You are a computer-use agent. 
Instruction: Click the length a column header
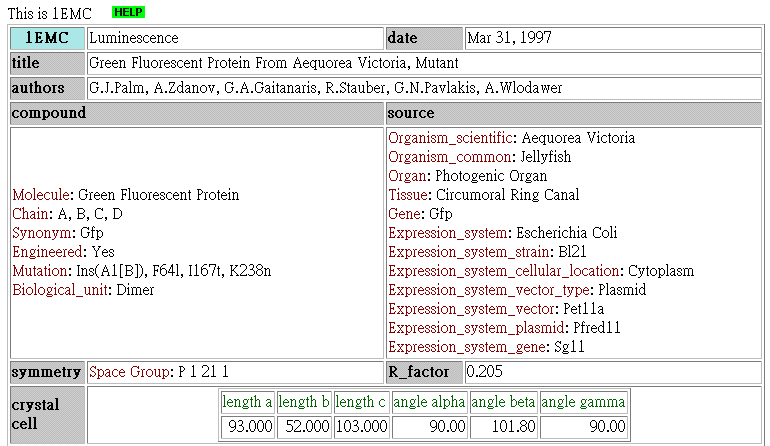[247, 402]
